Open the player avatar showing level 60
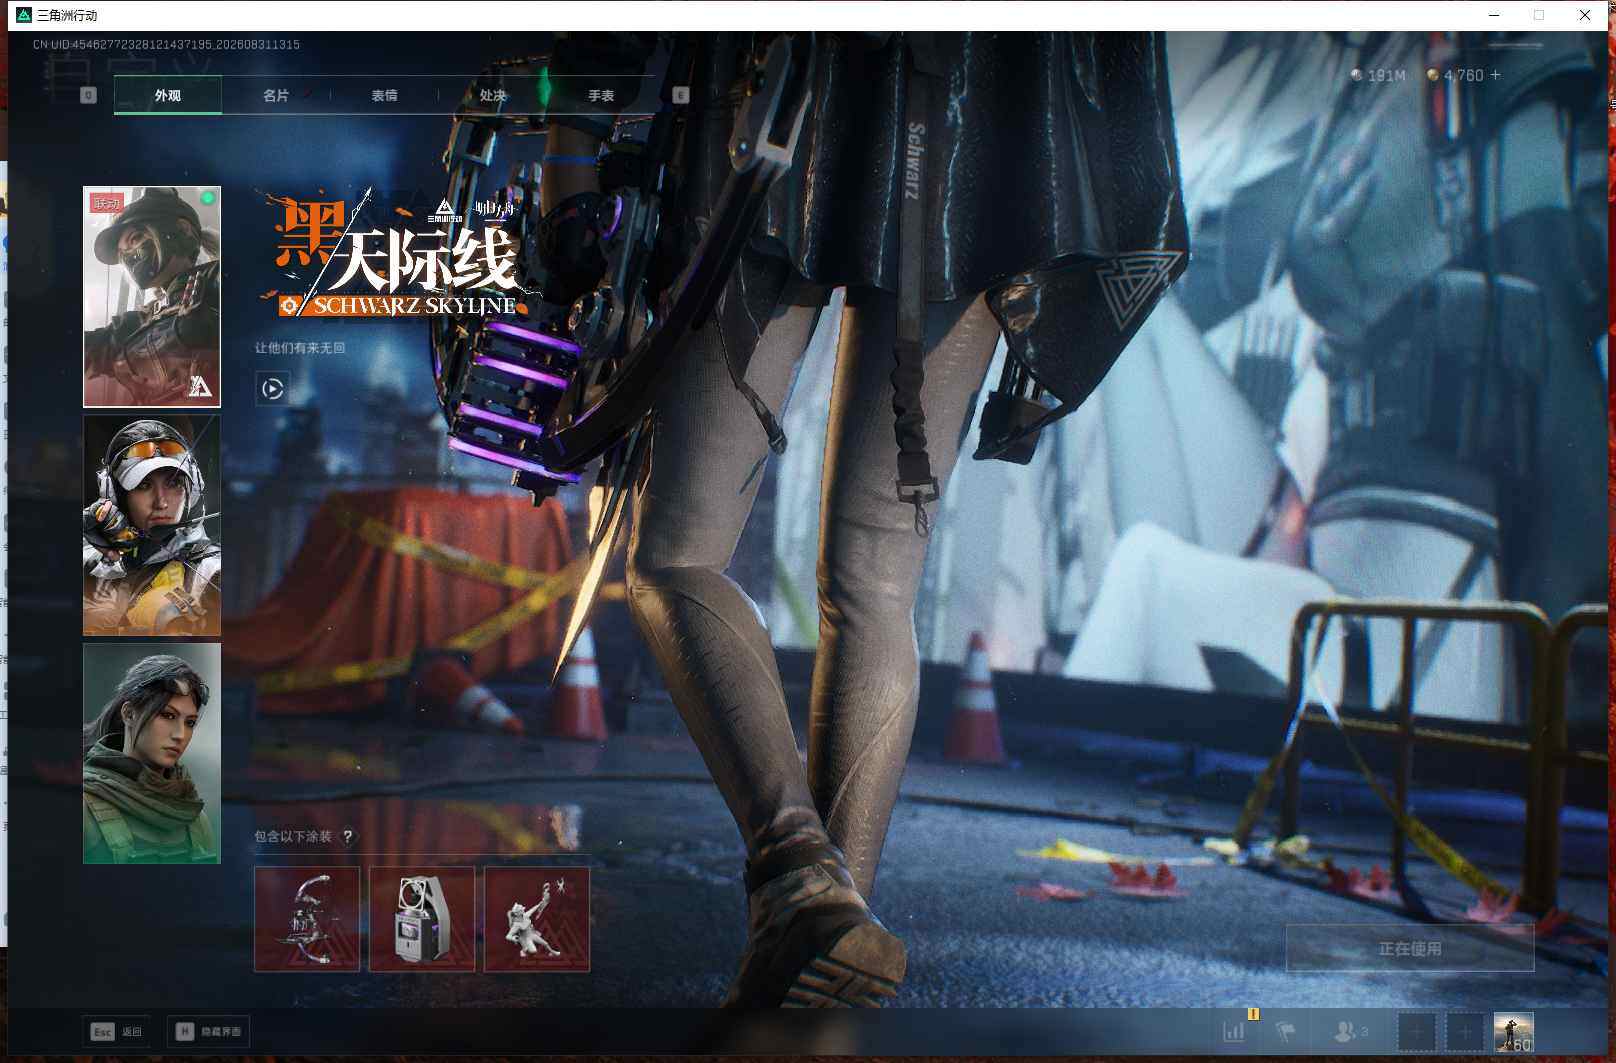 coord(1514,1032)
